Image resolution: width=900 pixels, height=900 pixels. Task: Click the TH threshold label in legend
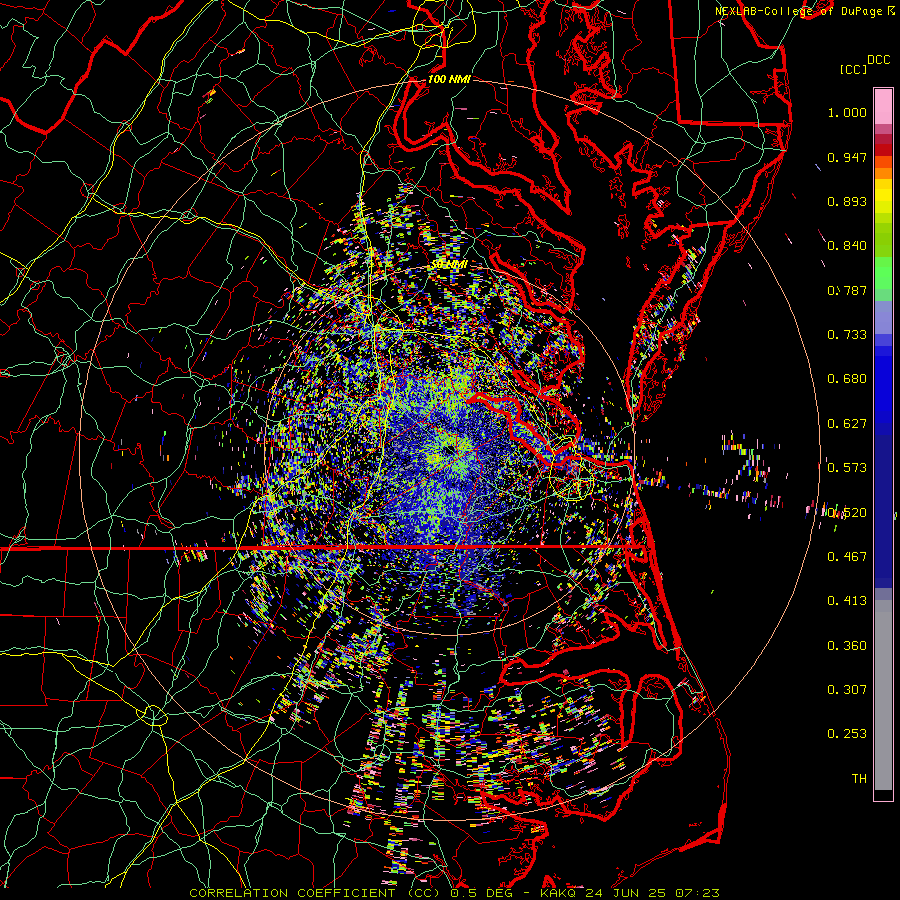pos(859,779)
